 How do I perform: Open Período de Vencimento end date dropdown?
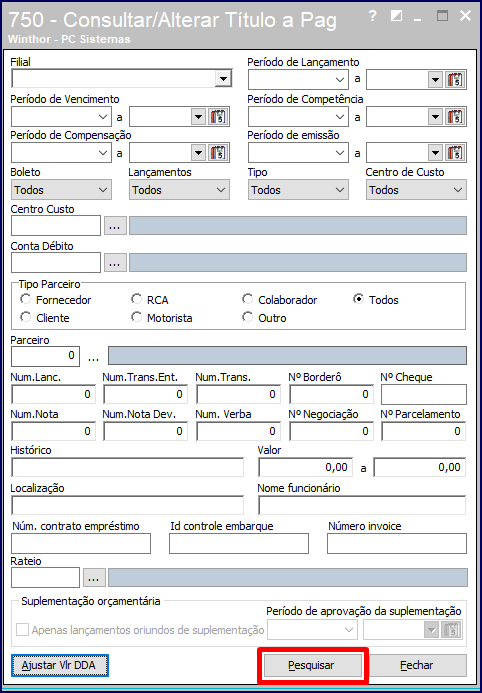click(x=199, y=117)
